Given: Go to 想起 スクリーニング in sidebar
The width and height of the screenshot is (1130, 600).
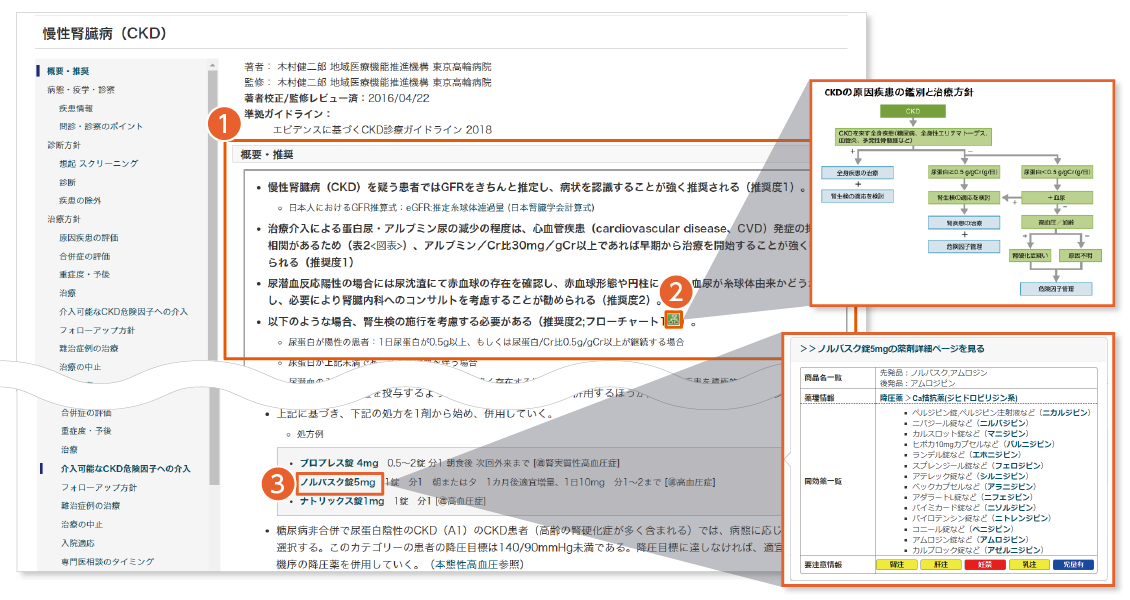Looking at the screenshot, I should (x=98, y=163).
